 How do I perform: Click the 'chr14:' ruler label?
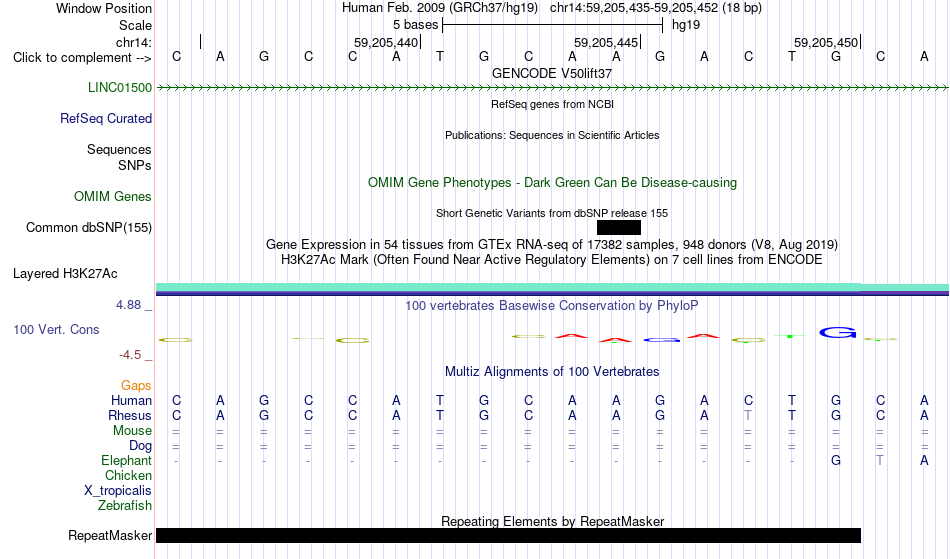click(x=134, y=42)
